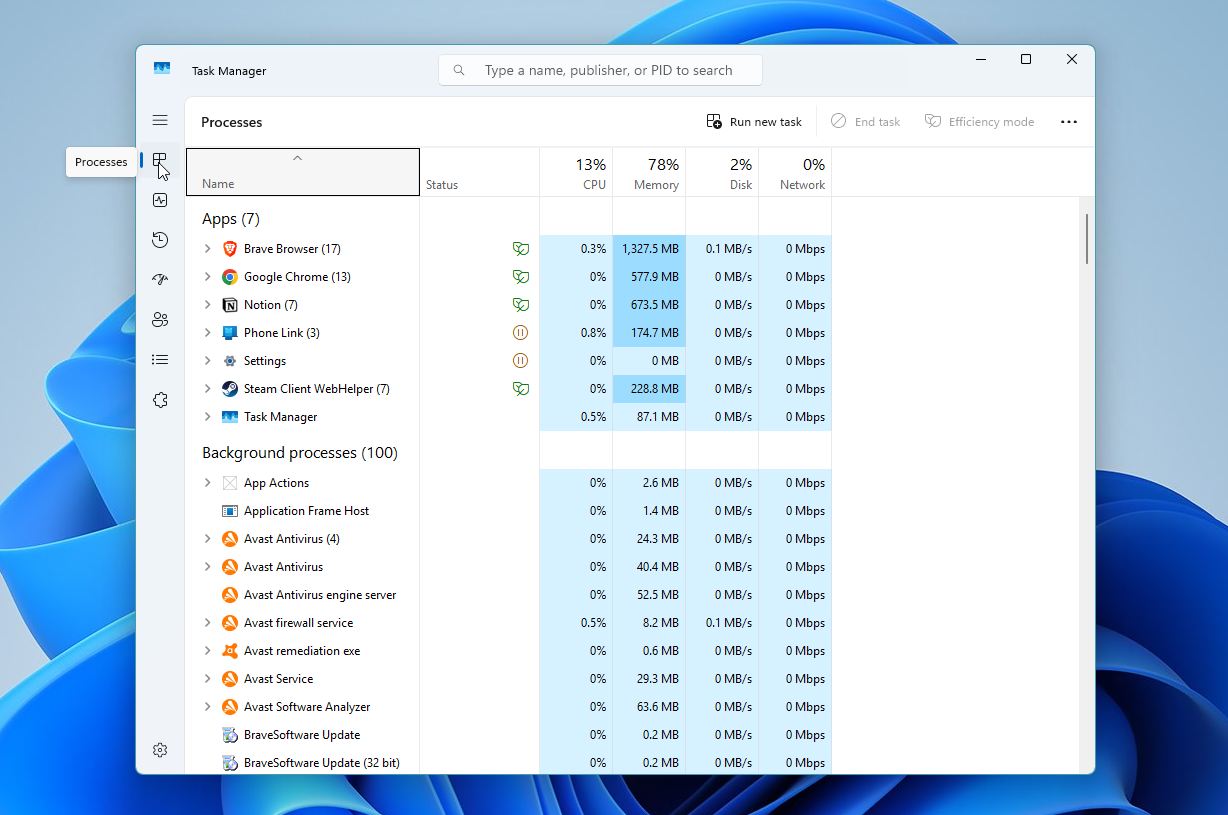Click the Application Frame Host icon
The height and width of the screenshot is (815, 1228).
[230, 511]
